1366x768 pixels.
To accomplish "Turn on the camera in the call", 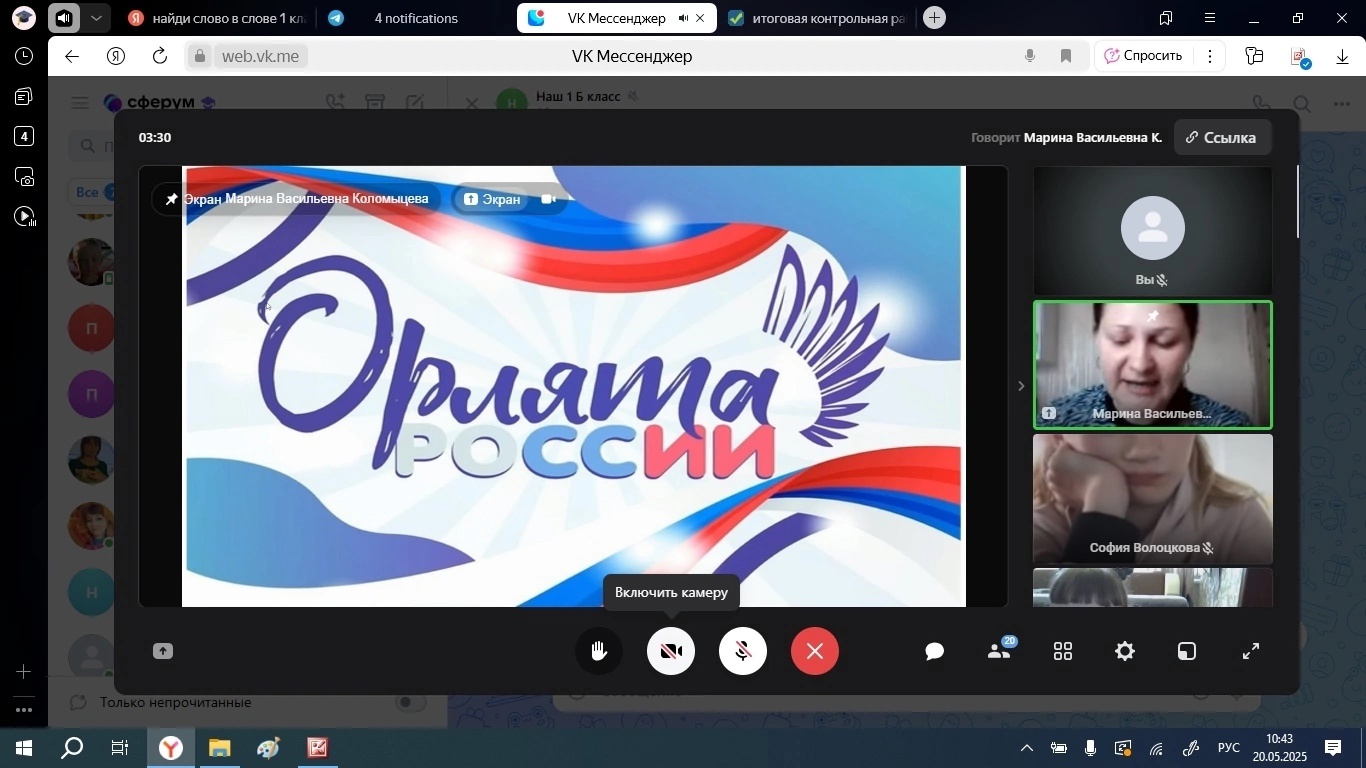I will coord(671,651).
